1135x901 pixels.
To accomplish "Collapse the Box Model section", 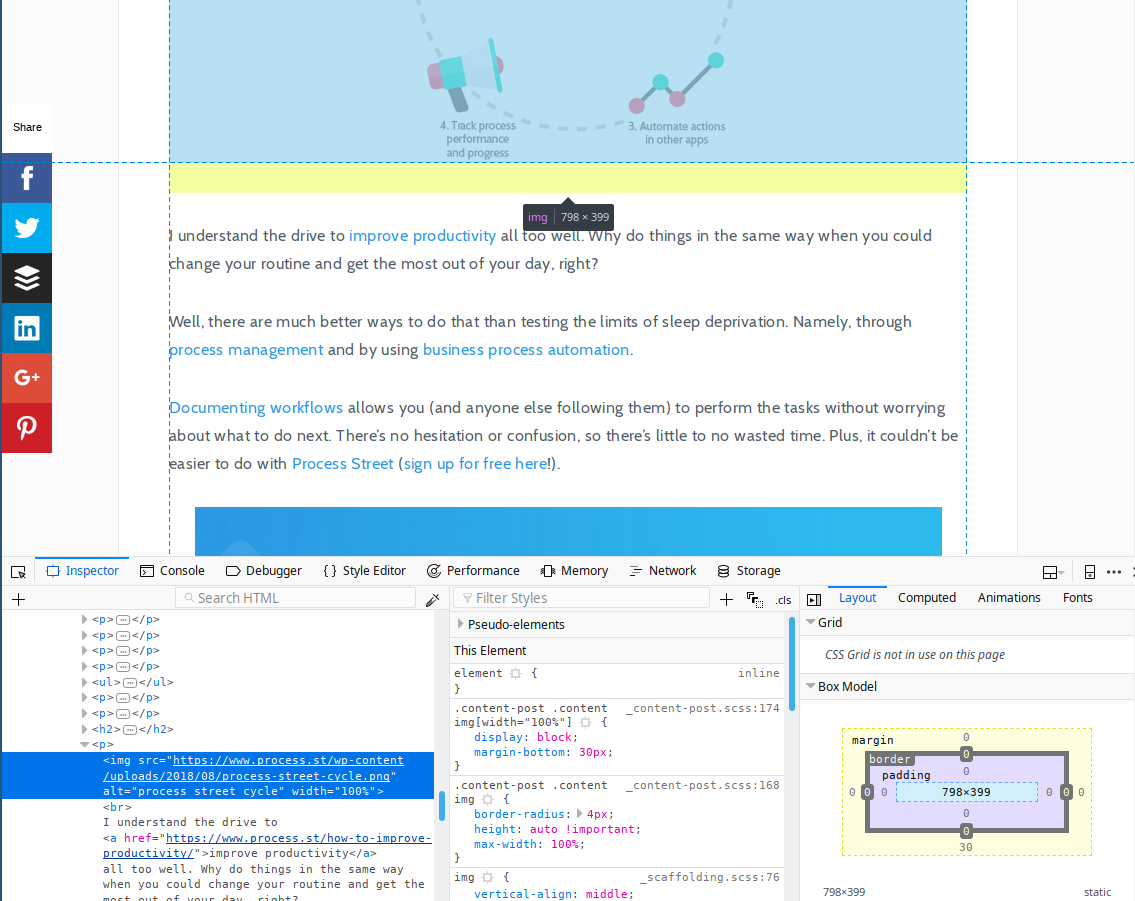I will coord(811,686).
